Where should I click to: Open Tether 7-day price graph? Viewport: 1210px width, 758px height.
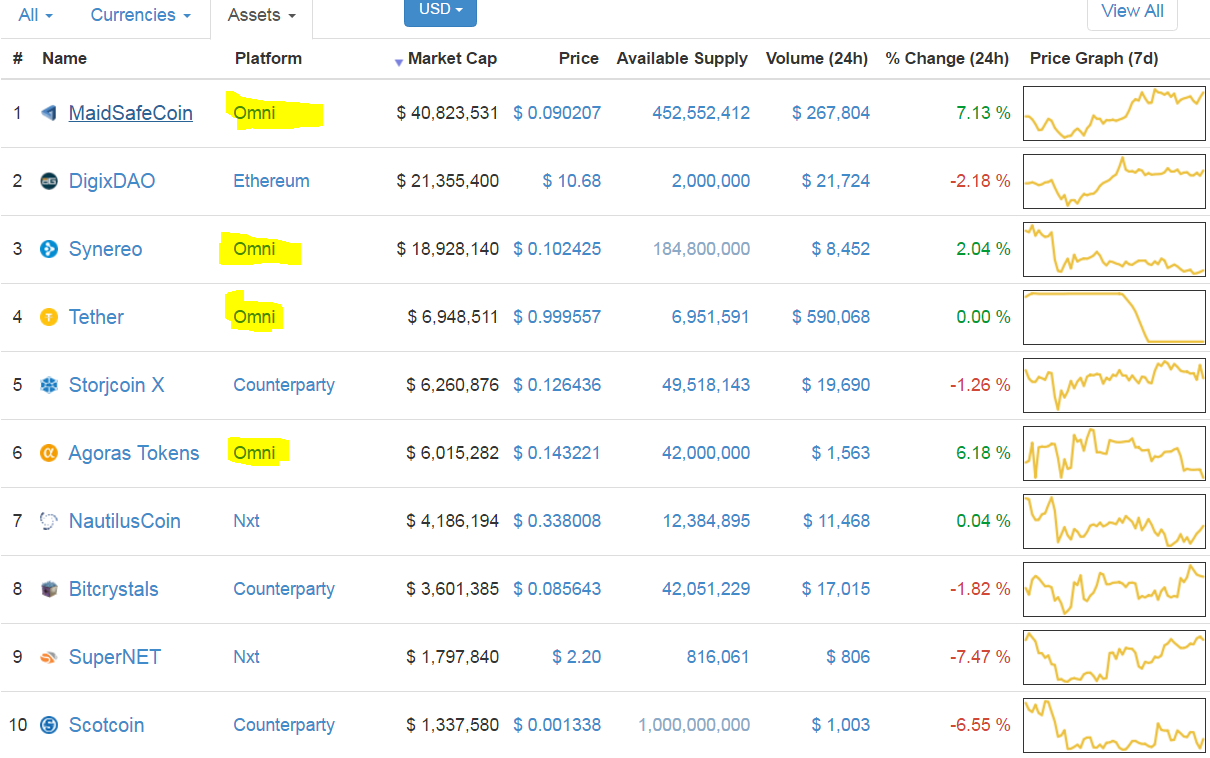pos(1114,317)
